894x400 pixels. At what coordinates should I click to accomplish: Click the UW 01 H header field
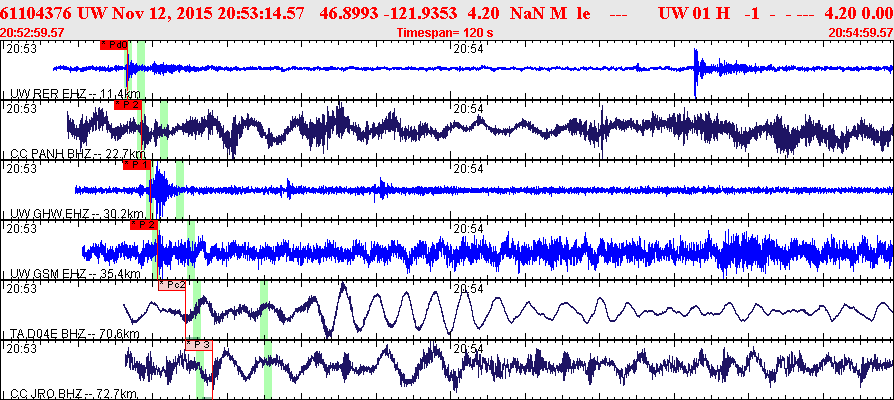694,13
